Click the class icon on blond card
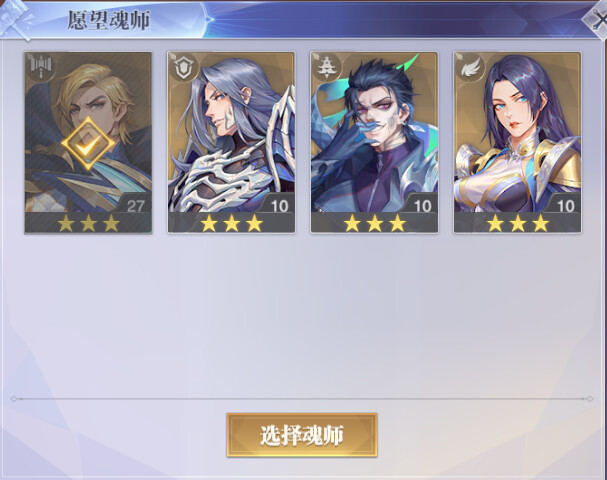Viewport: 607px width, 480px height. (x=41, y=68)
